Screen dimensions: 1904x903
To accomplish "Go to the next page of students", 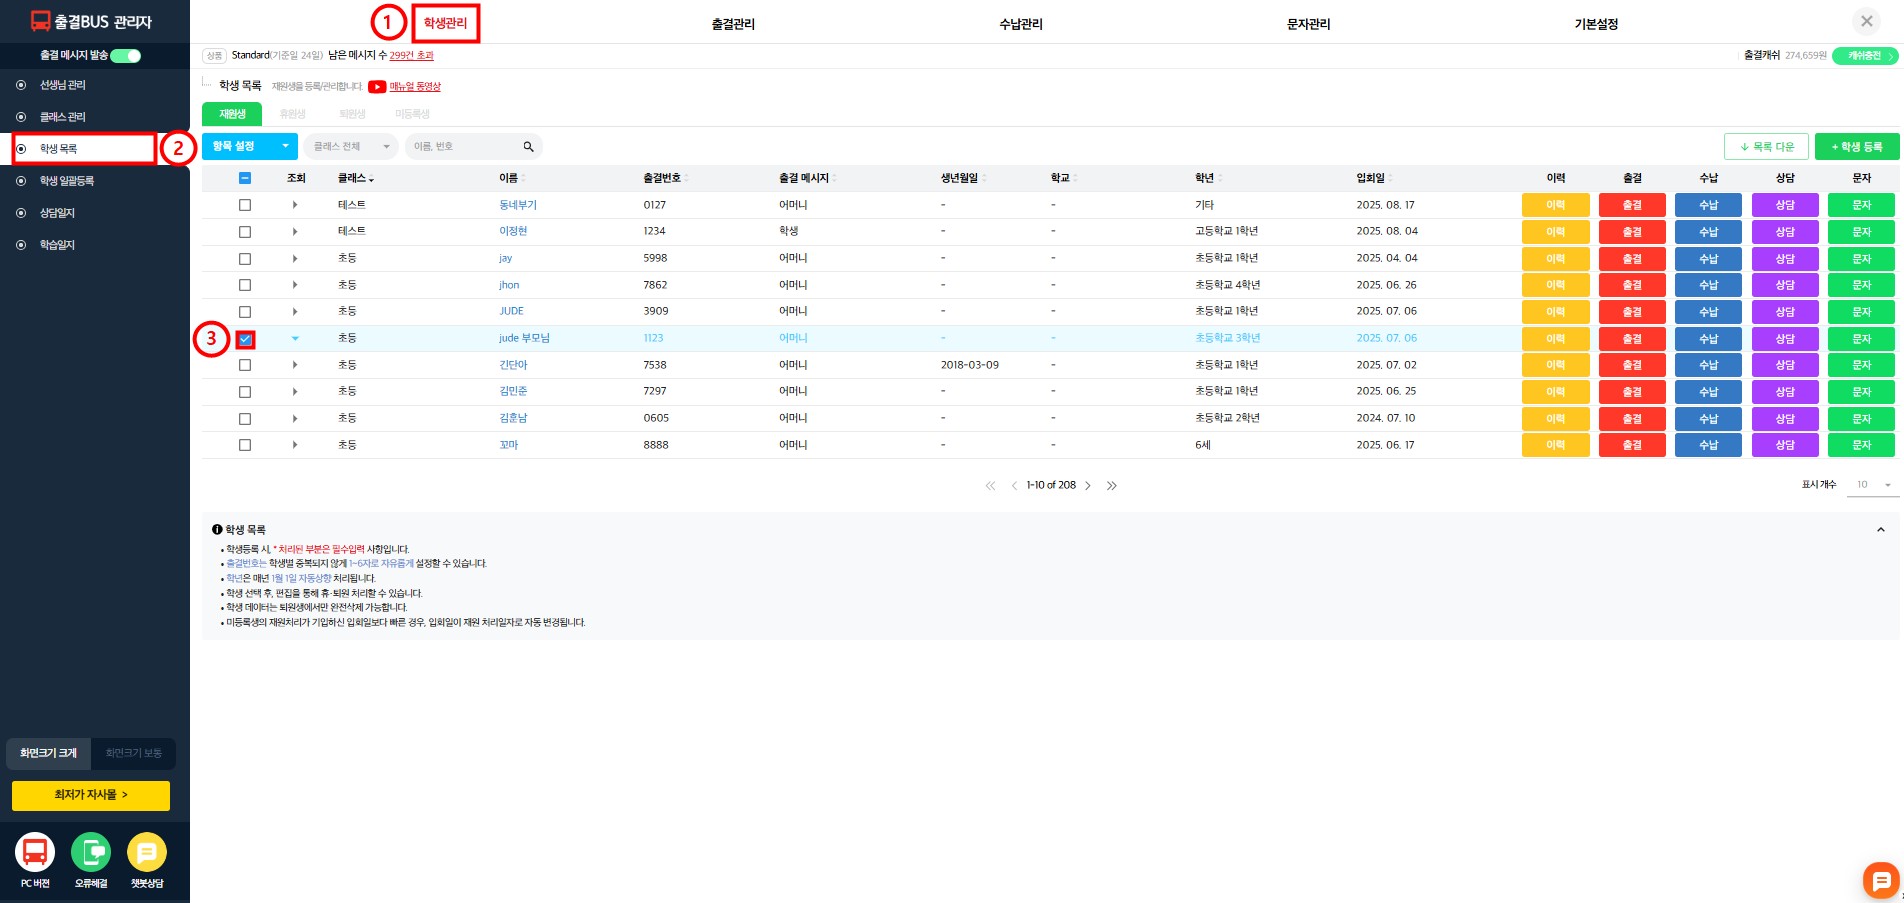I will [x=1088, y=486].
